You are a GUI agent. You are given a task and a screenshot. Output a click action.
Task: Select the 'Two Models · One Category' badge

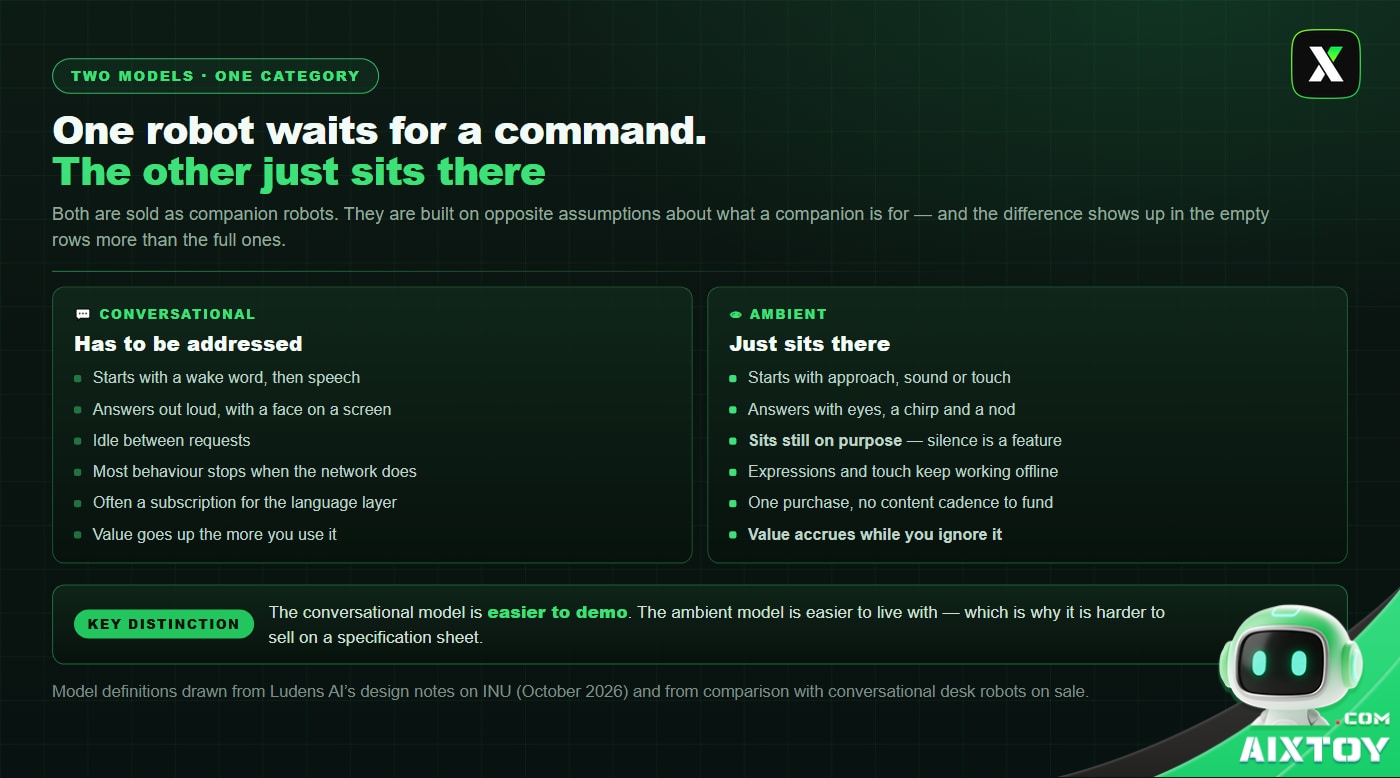215,76
